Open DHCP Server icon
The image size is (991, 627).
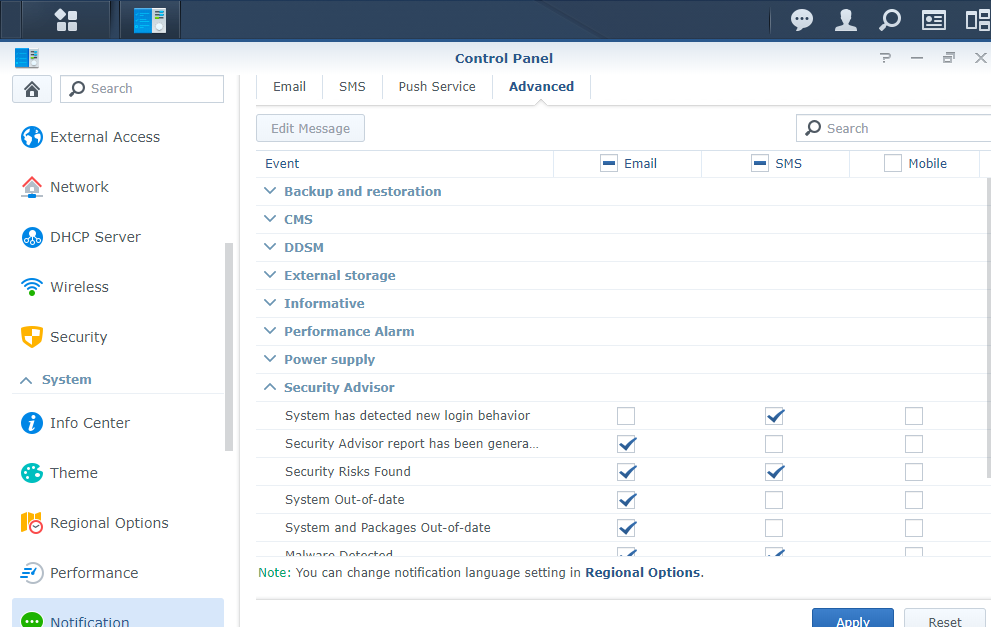32,237
